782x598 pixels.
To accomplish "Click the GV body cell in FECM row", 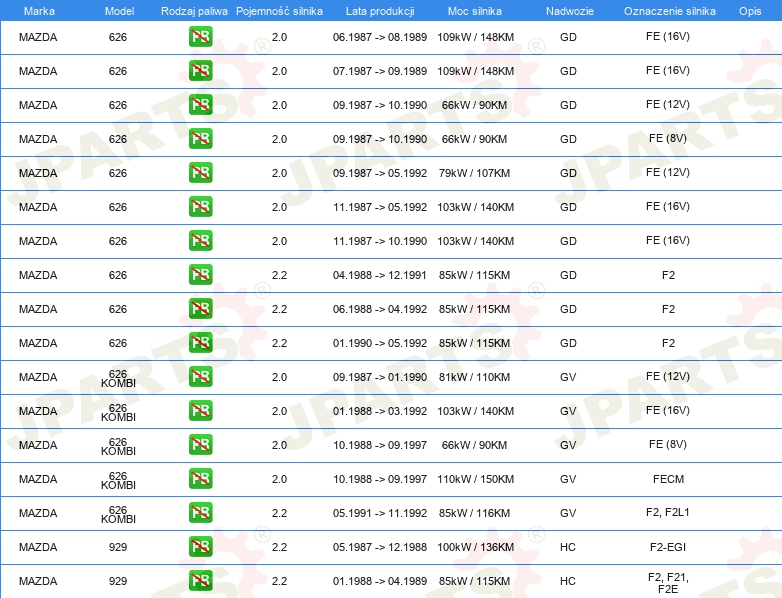I will [568, 479].
